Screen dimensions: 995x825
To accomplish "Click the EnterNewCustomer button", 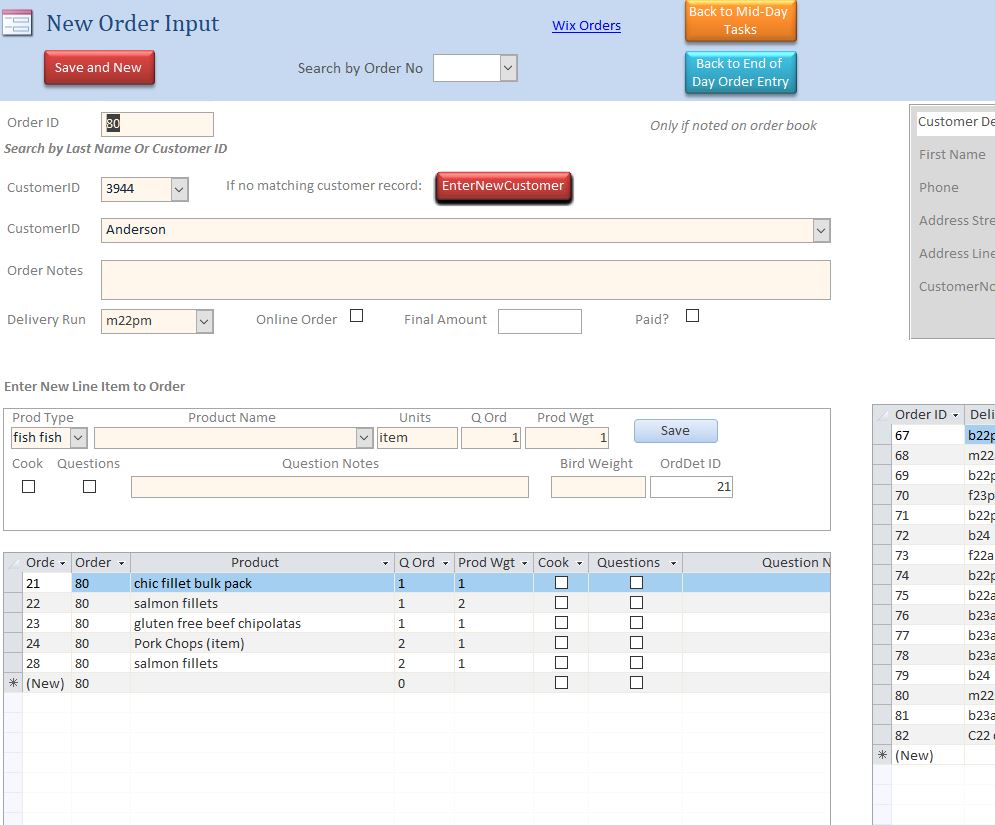I will coord(503,186).
